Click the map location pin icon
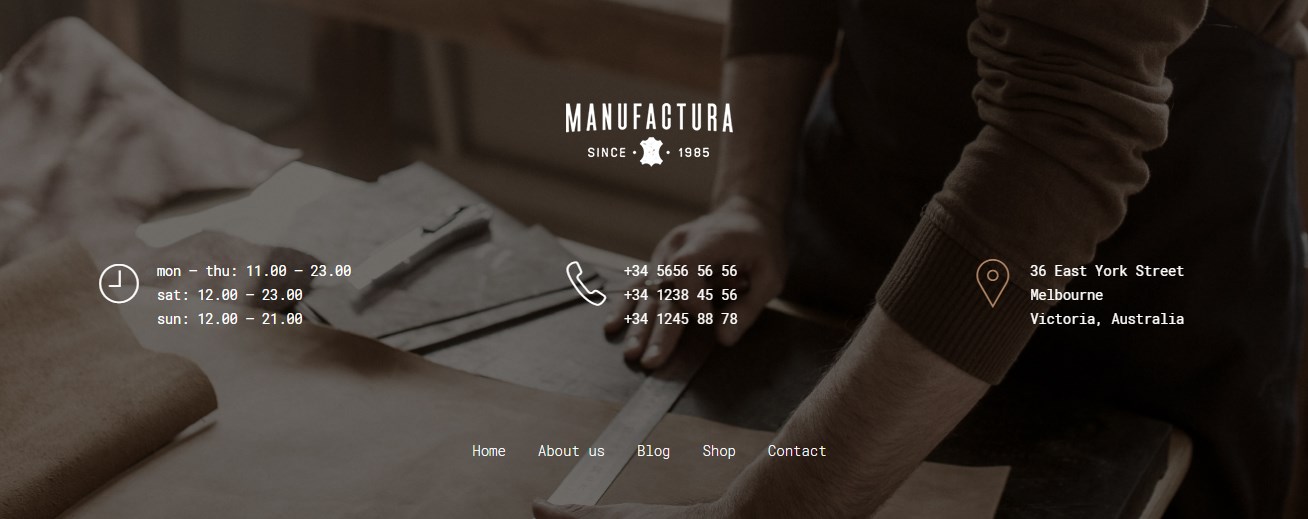 (992, 283)
